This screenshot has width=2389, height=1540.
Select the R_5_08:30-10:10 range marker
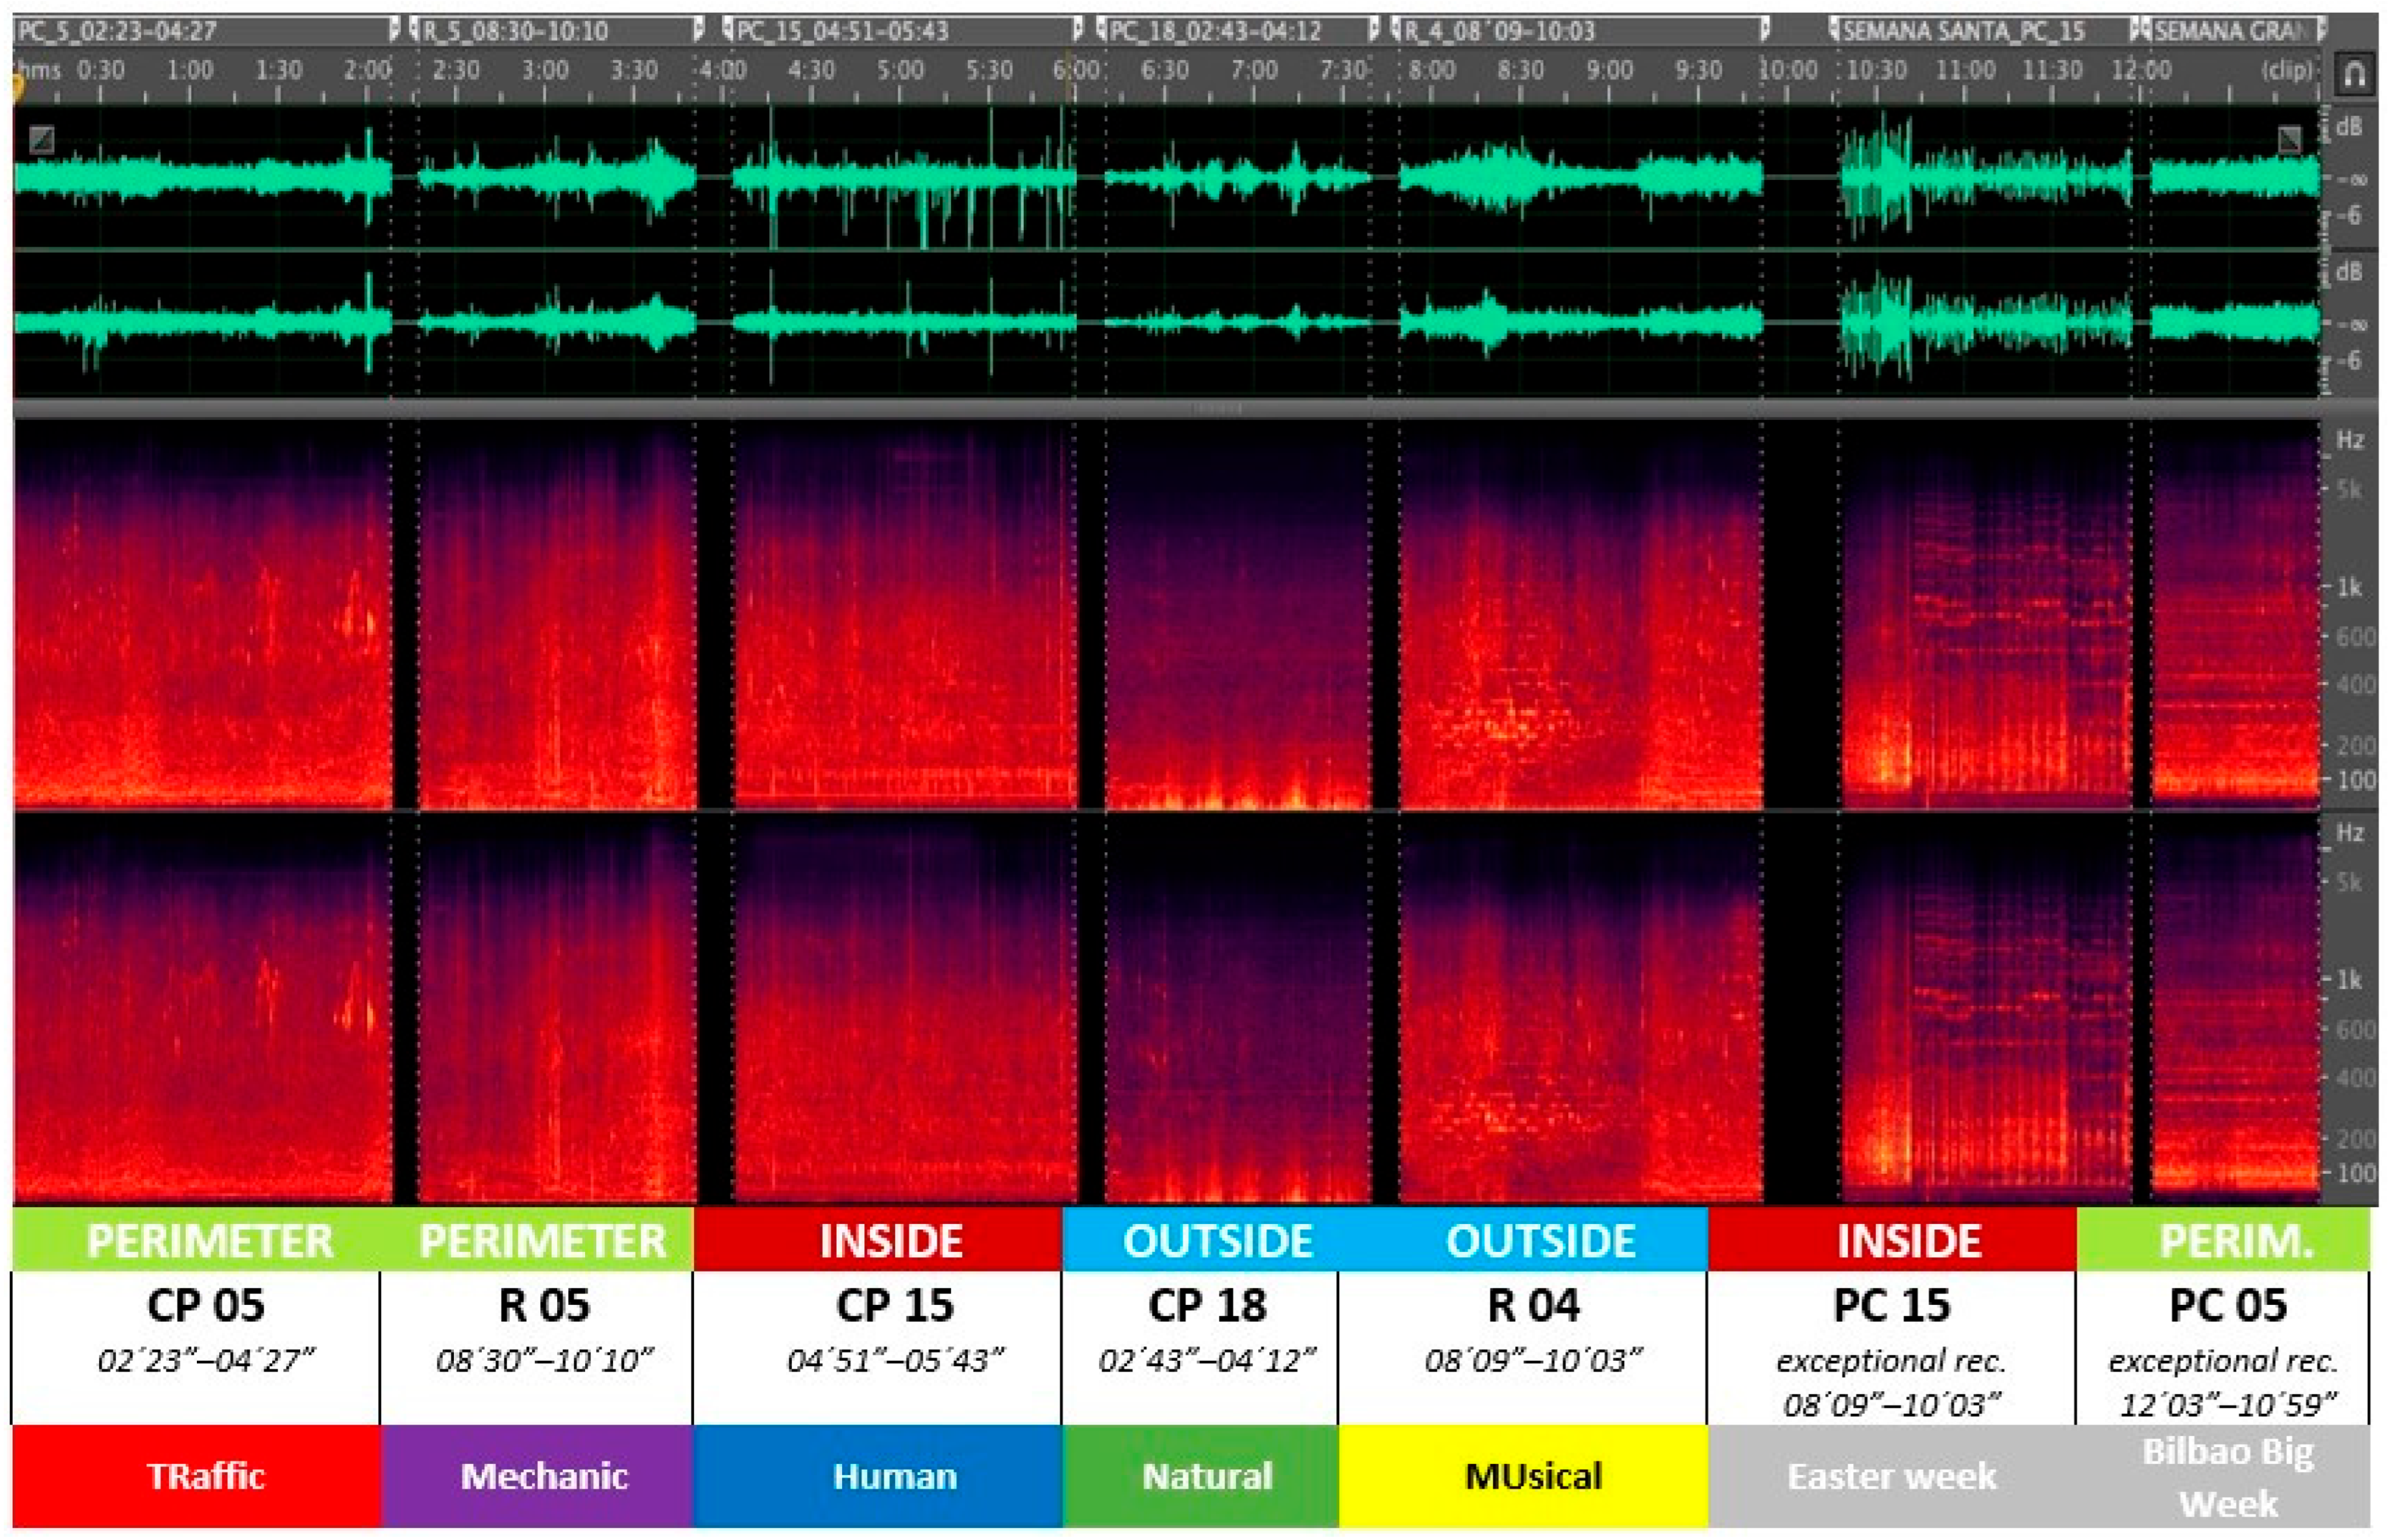[x=556, y=30]
